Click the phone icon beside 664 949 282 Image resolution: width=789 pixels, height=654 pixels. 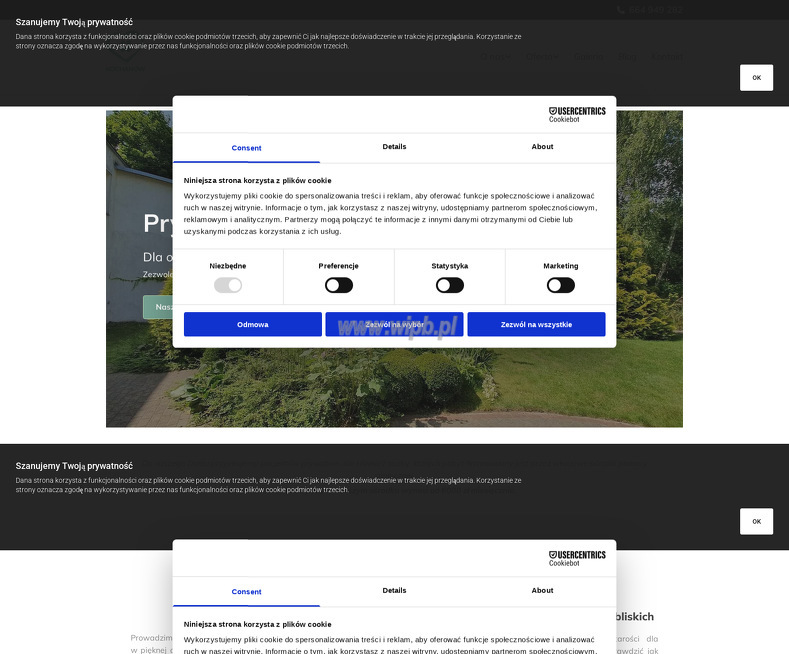[x=621, y=10]
